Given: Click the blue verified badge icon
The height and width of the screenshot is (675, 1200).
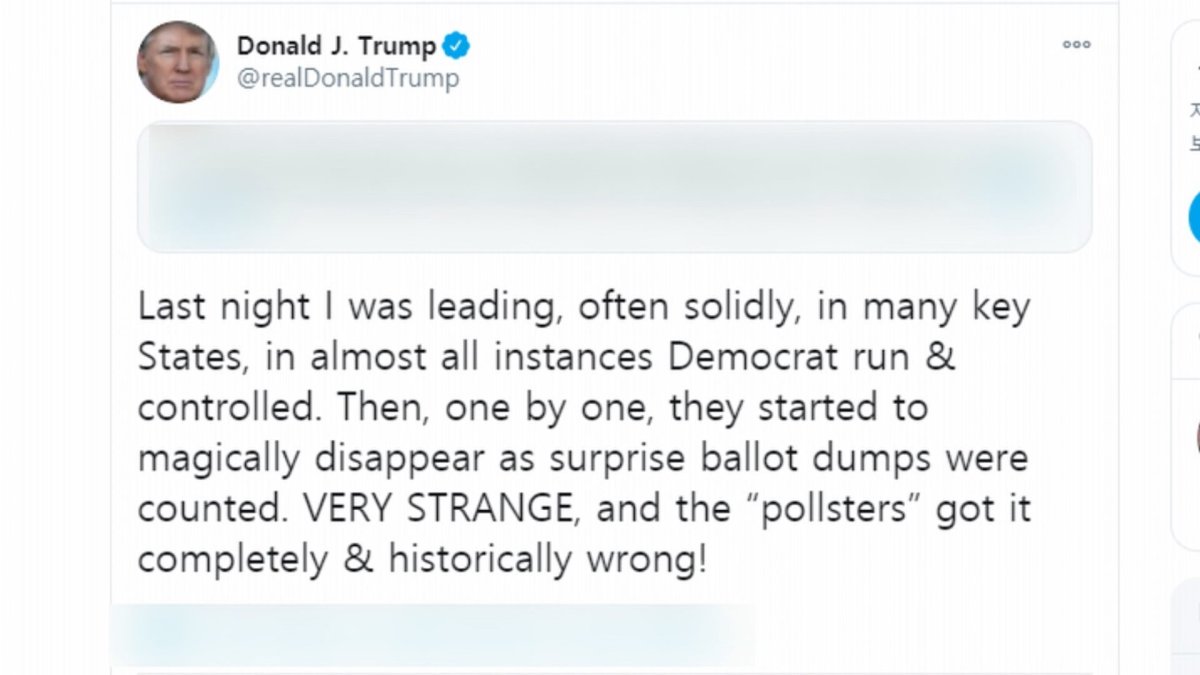Looking at the screenshot, I should [457, 46].
